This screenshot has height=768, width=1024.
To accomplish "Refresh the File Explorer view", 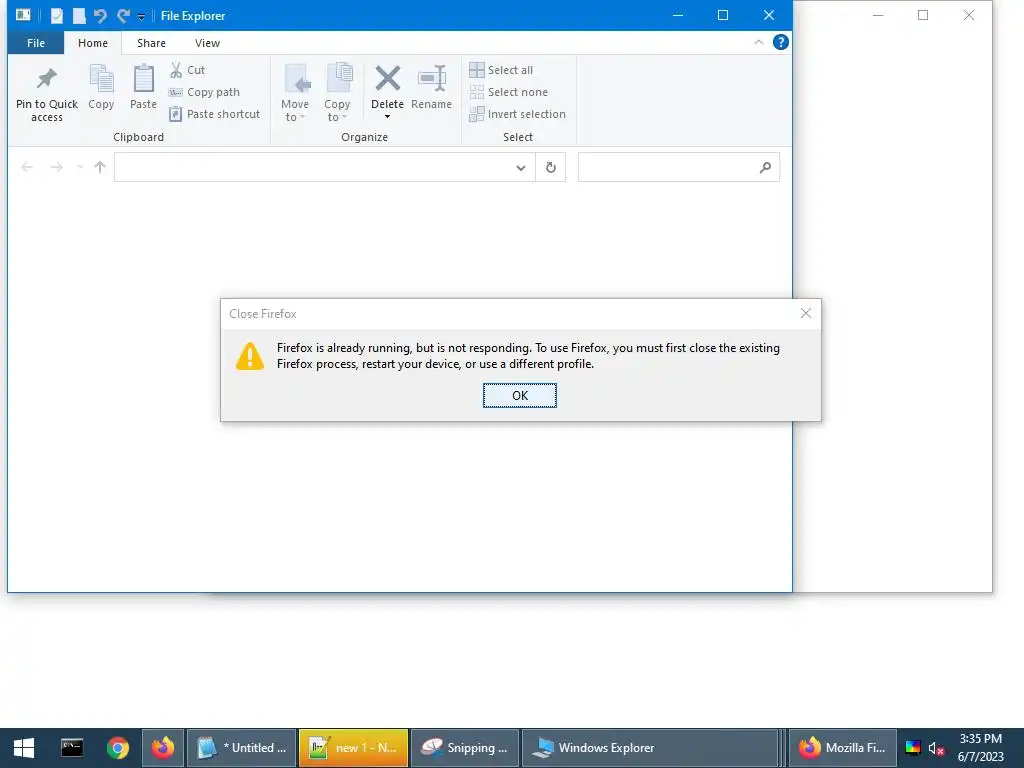I will [551, 168].
